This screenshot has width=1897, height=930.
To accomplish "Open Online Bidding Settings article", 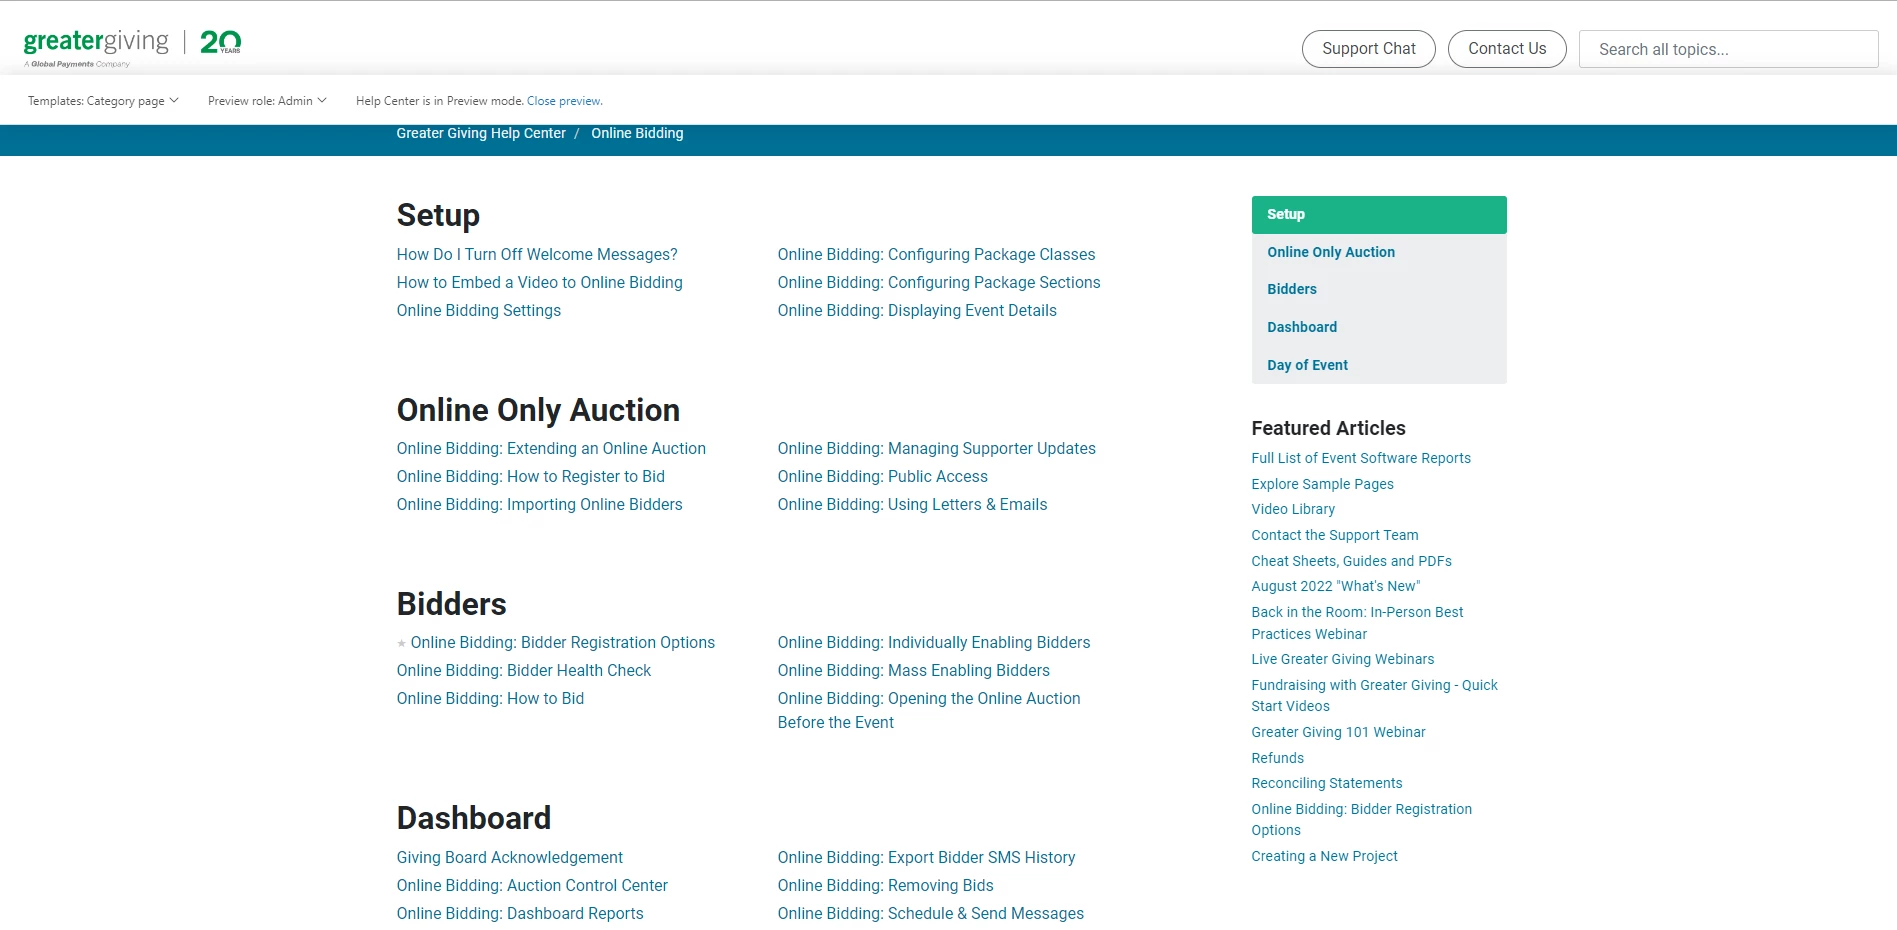I will 479,311.
